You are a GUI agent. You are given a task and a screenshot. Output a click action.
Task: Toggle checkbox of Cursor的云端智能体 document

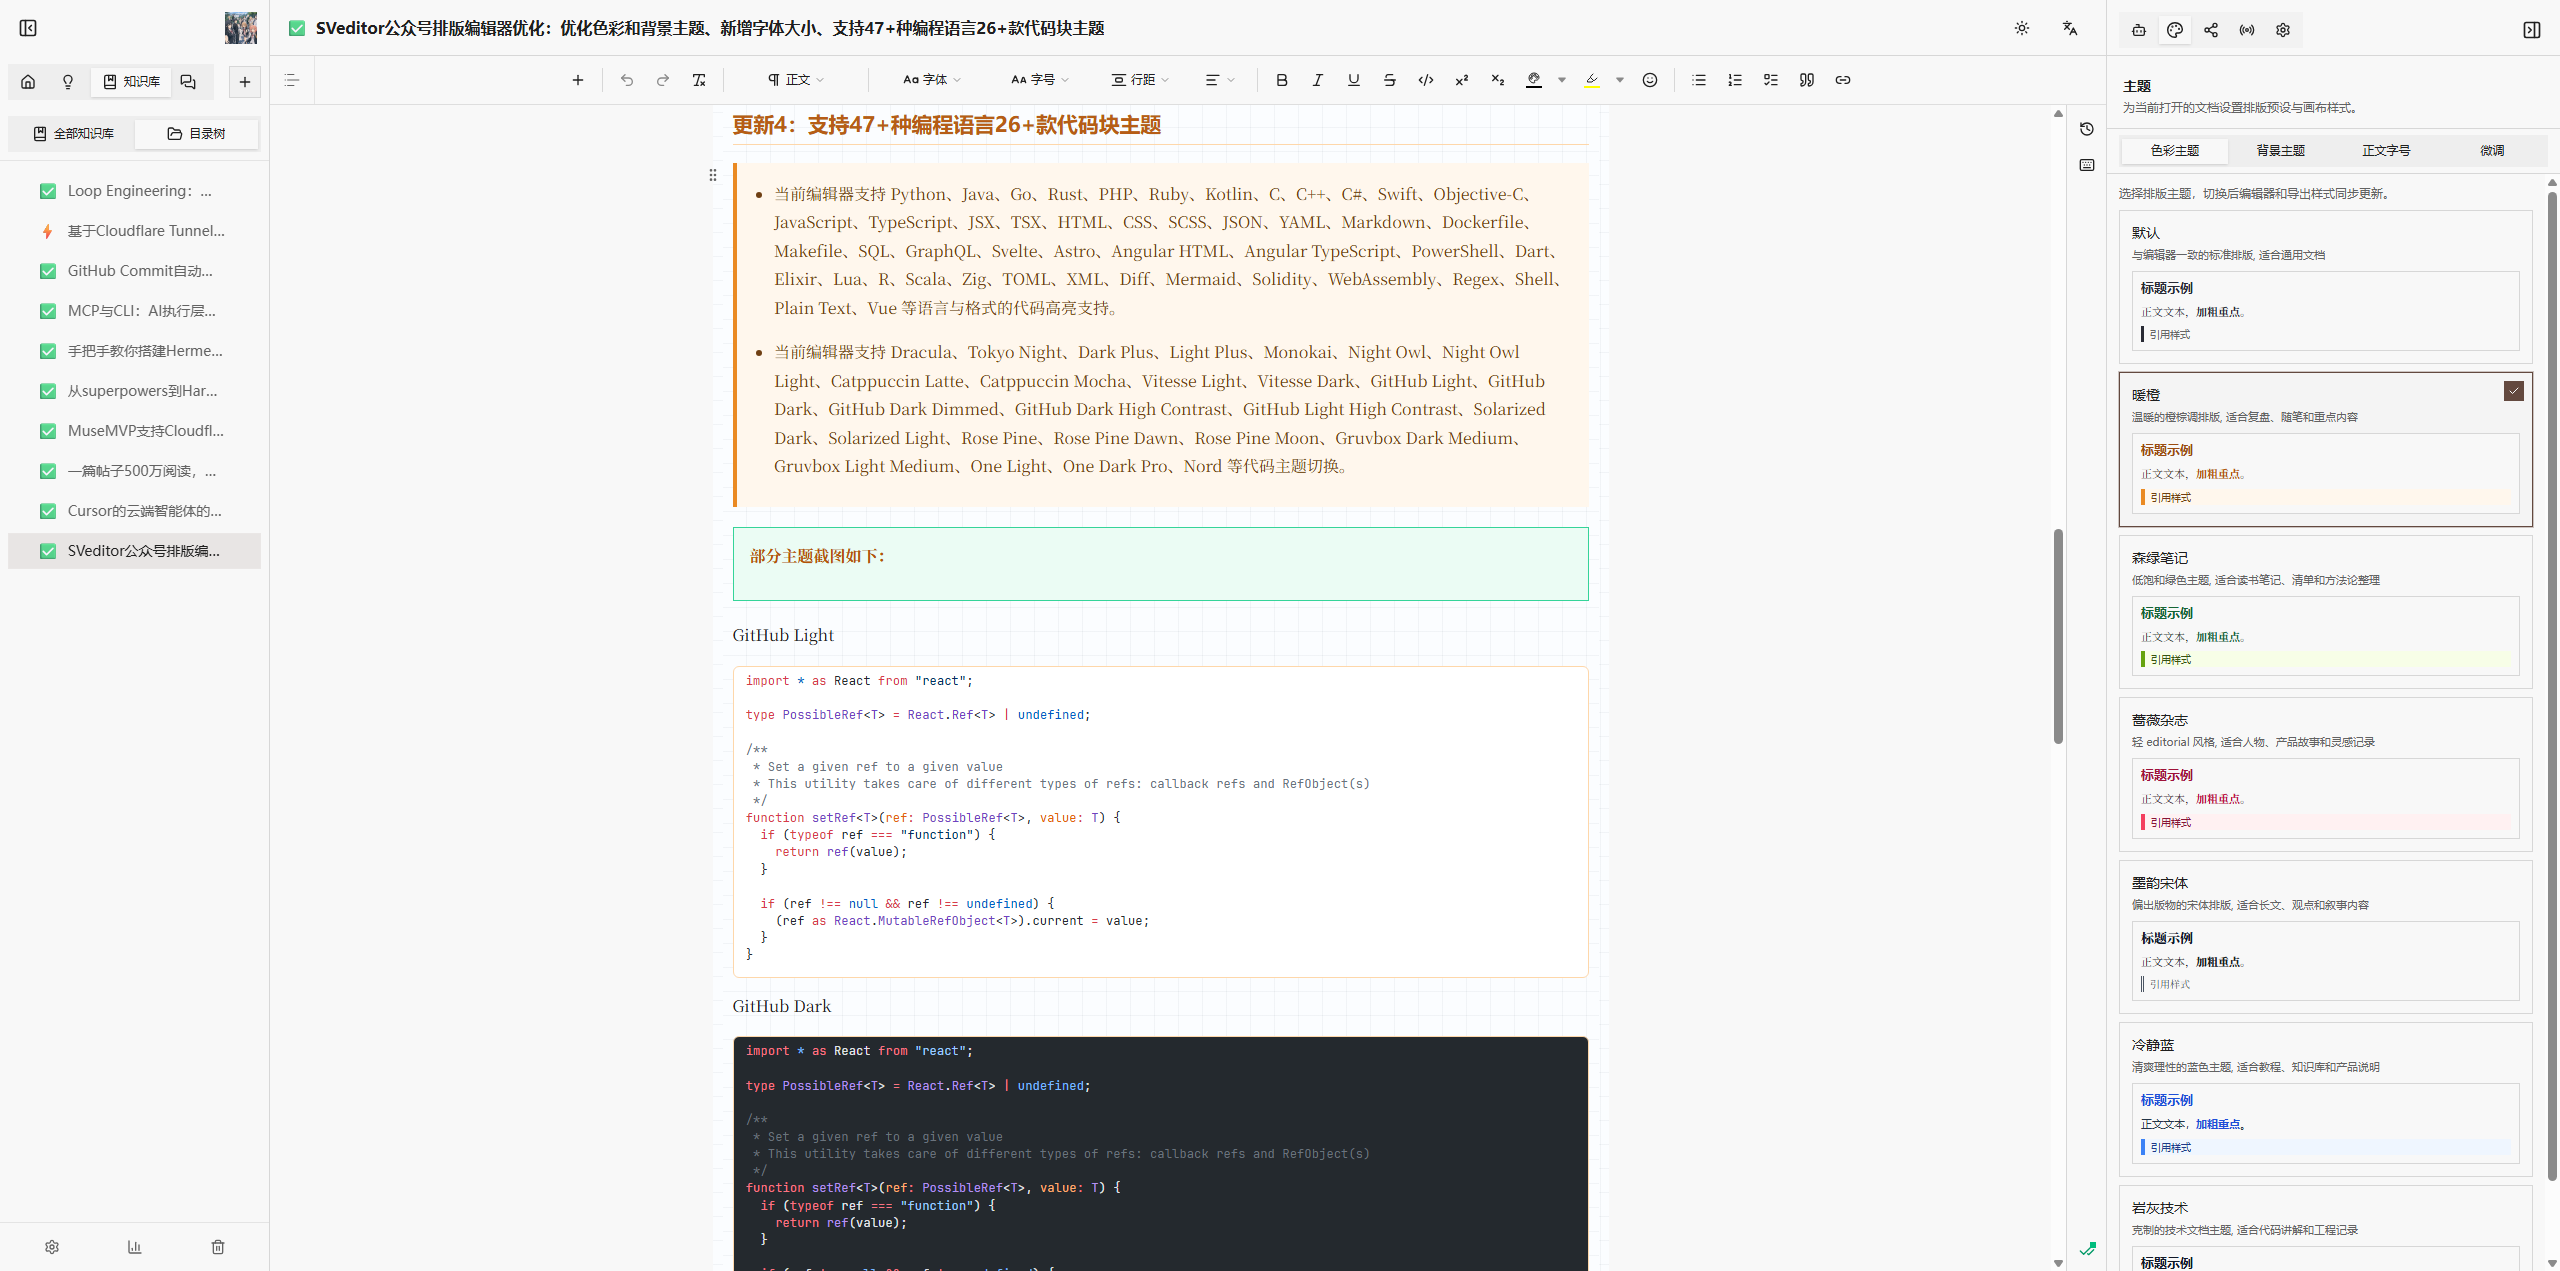click(48, 511)
